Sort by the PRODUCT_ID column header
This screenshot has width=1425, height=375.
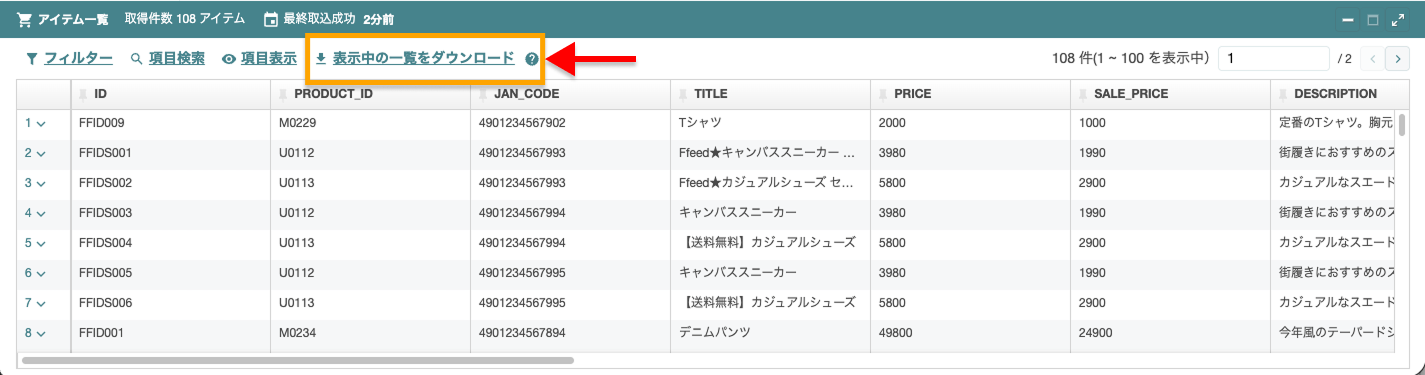(370, 94)
